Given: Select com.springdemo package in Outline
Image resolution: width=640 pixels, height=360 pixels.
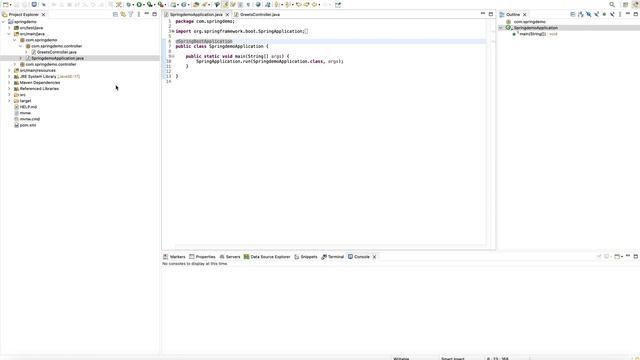Looking at the screenshot, I should pyautogui.click(x=529, y=22).
